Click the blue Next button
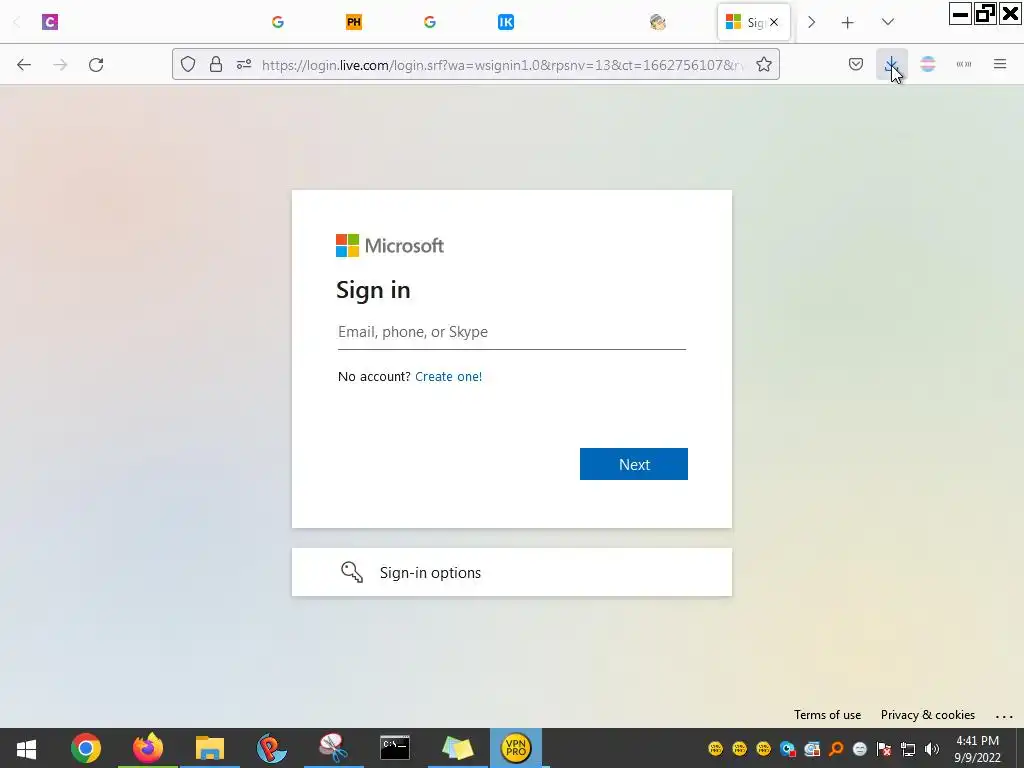This screenshot has width=1024, height=768. coord(633,464)
